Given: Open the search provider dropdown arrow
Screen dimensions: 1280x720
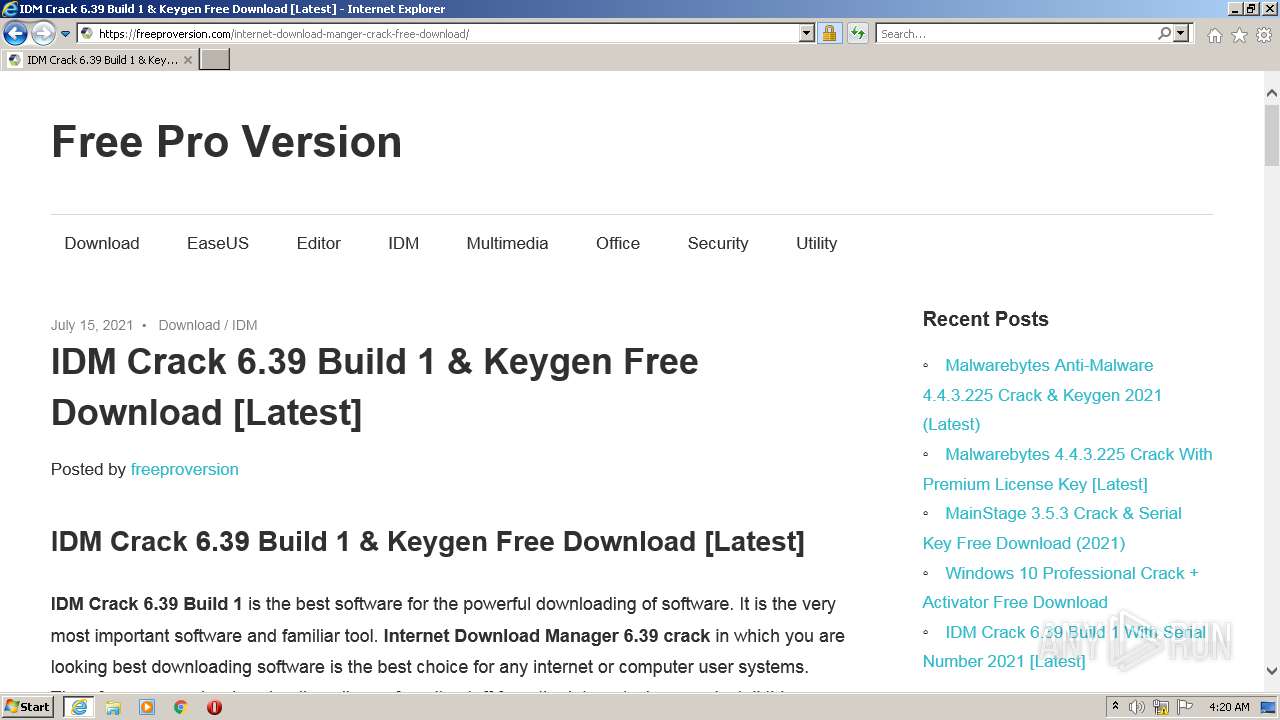Looking at the screenshot, I should pos(1181,34).
